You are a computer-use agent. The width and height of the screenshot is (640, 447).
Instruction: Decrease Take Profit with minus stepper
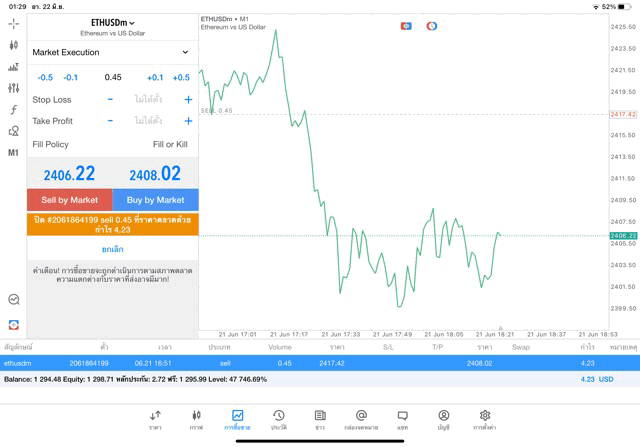click(x=110, y=121)
